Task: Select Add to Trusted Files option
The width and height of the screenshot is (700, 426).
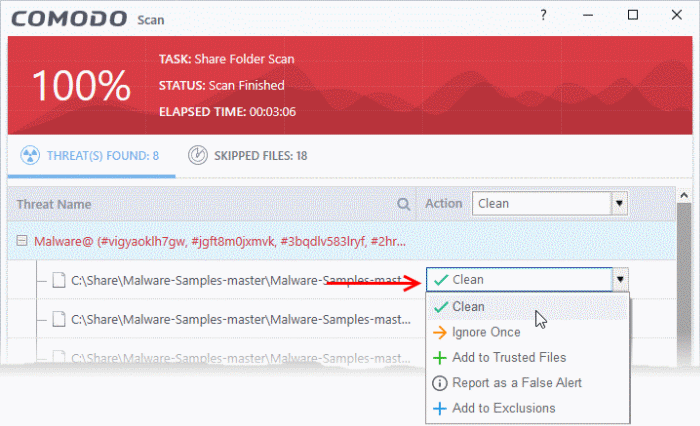Action: pyautogui.click(x=528, y=358)
